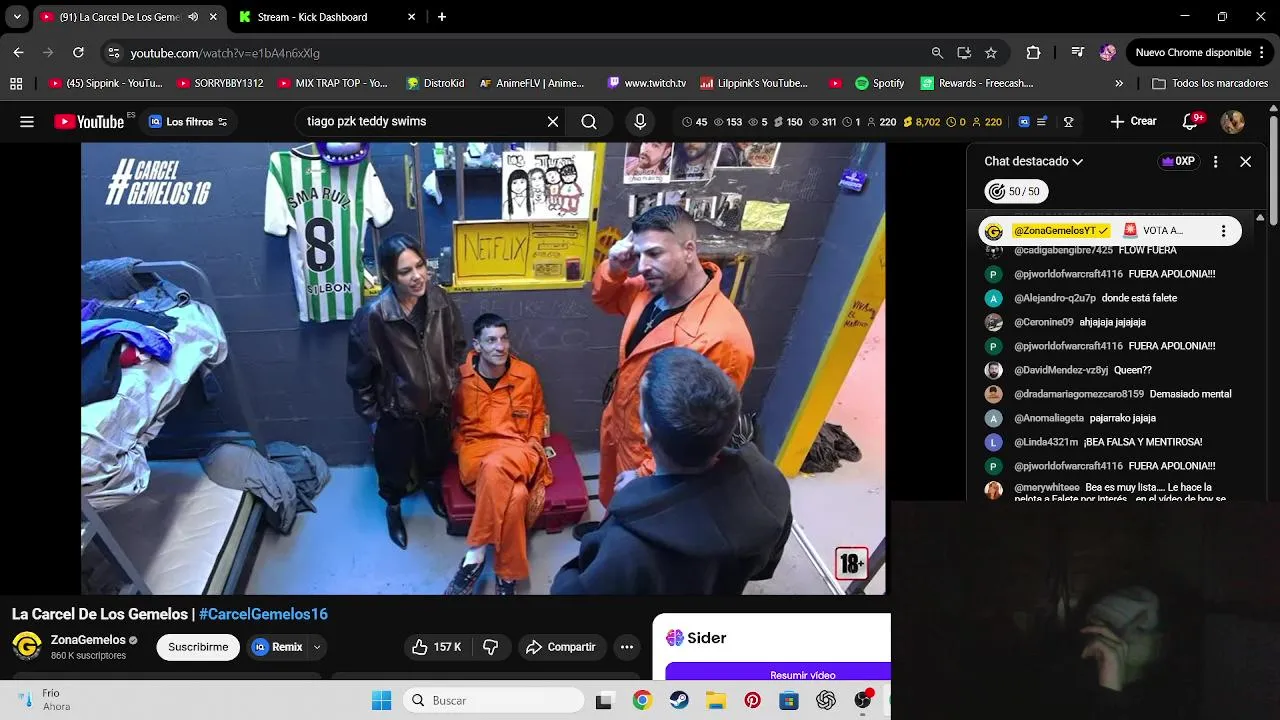Open the DistroKid bookmark
The width and height of the screenshot is (1280, 720).
pyautogui.click(x=435, y=83)
